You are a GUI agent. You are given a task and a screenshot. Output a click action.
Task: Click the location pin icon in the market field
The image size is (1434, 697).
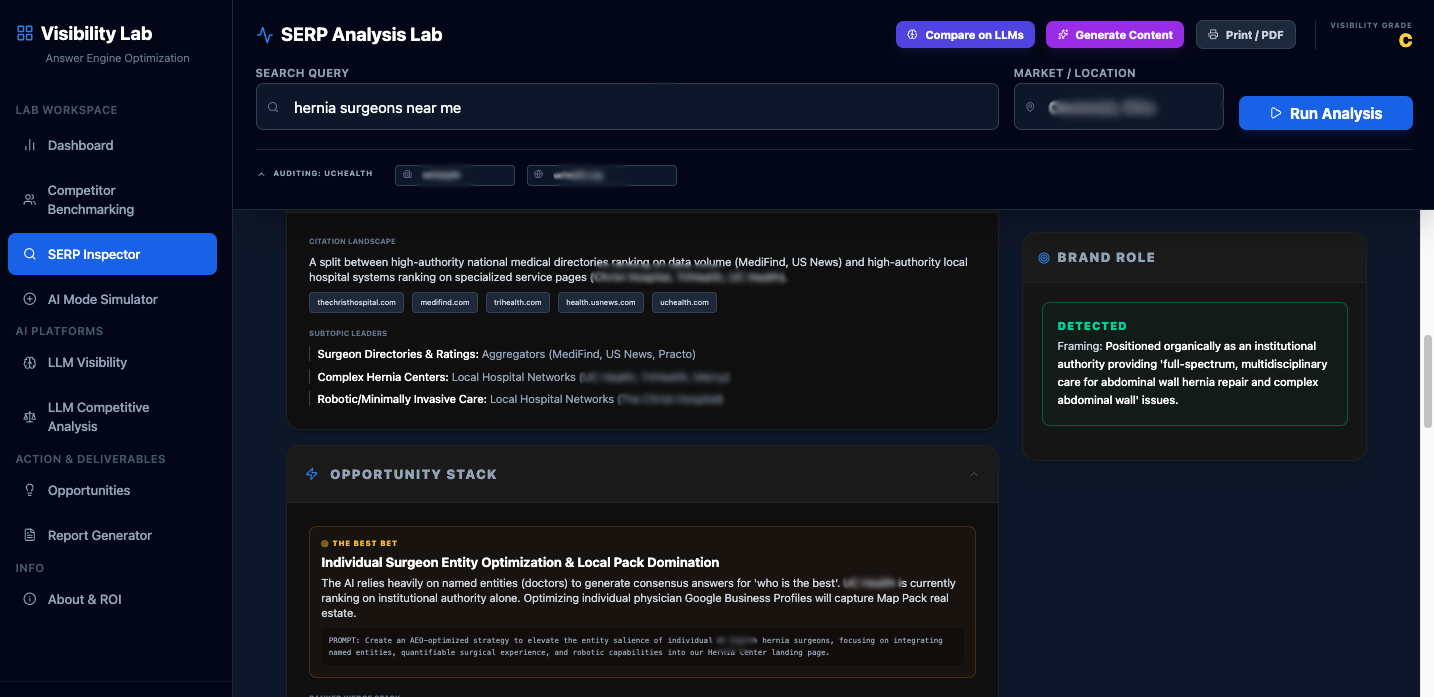coord(1030,107)
